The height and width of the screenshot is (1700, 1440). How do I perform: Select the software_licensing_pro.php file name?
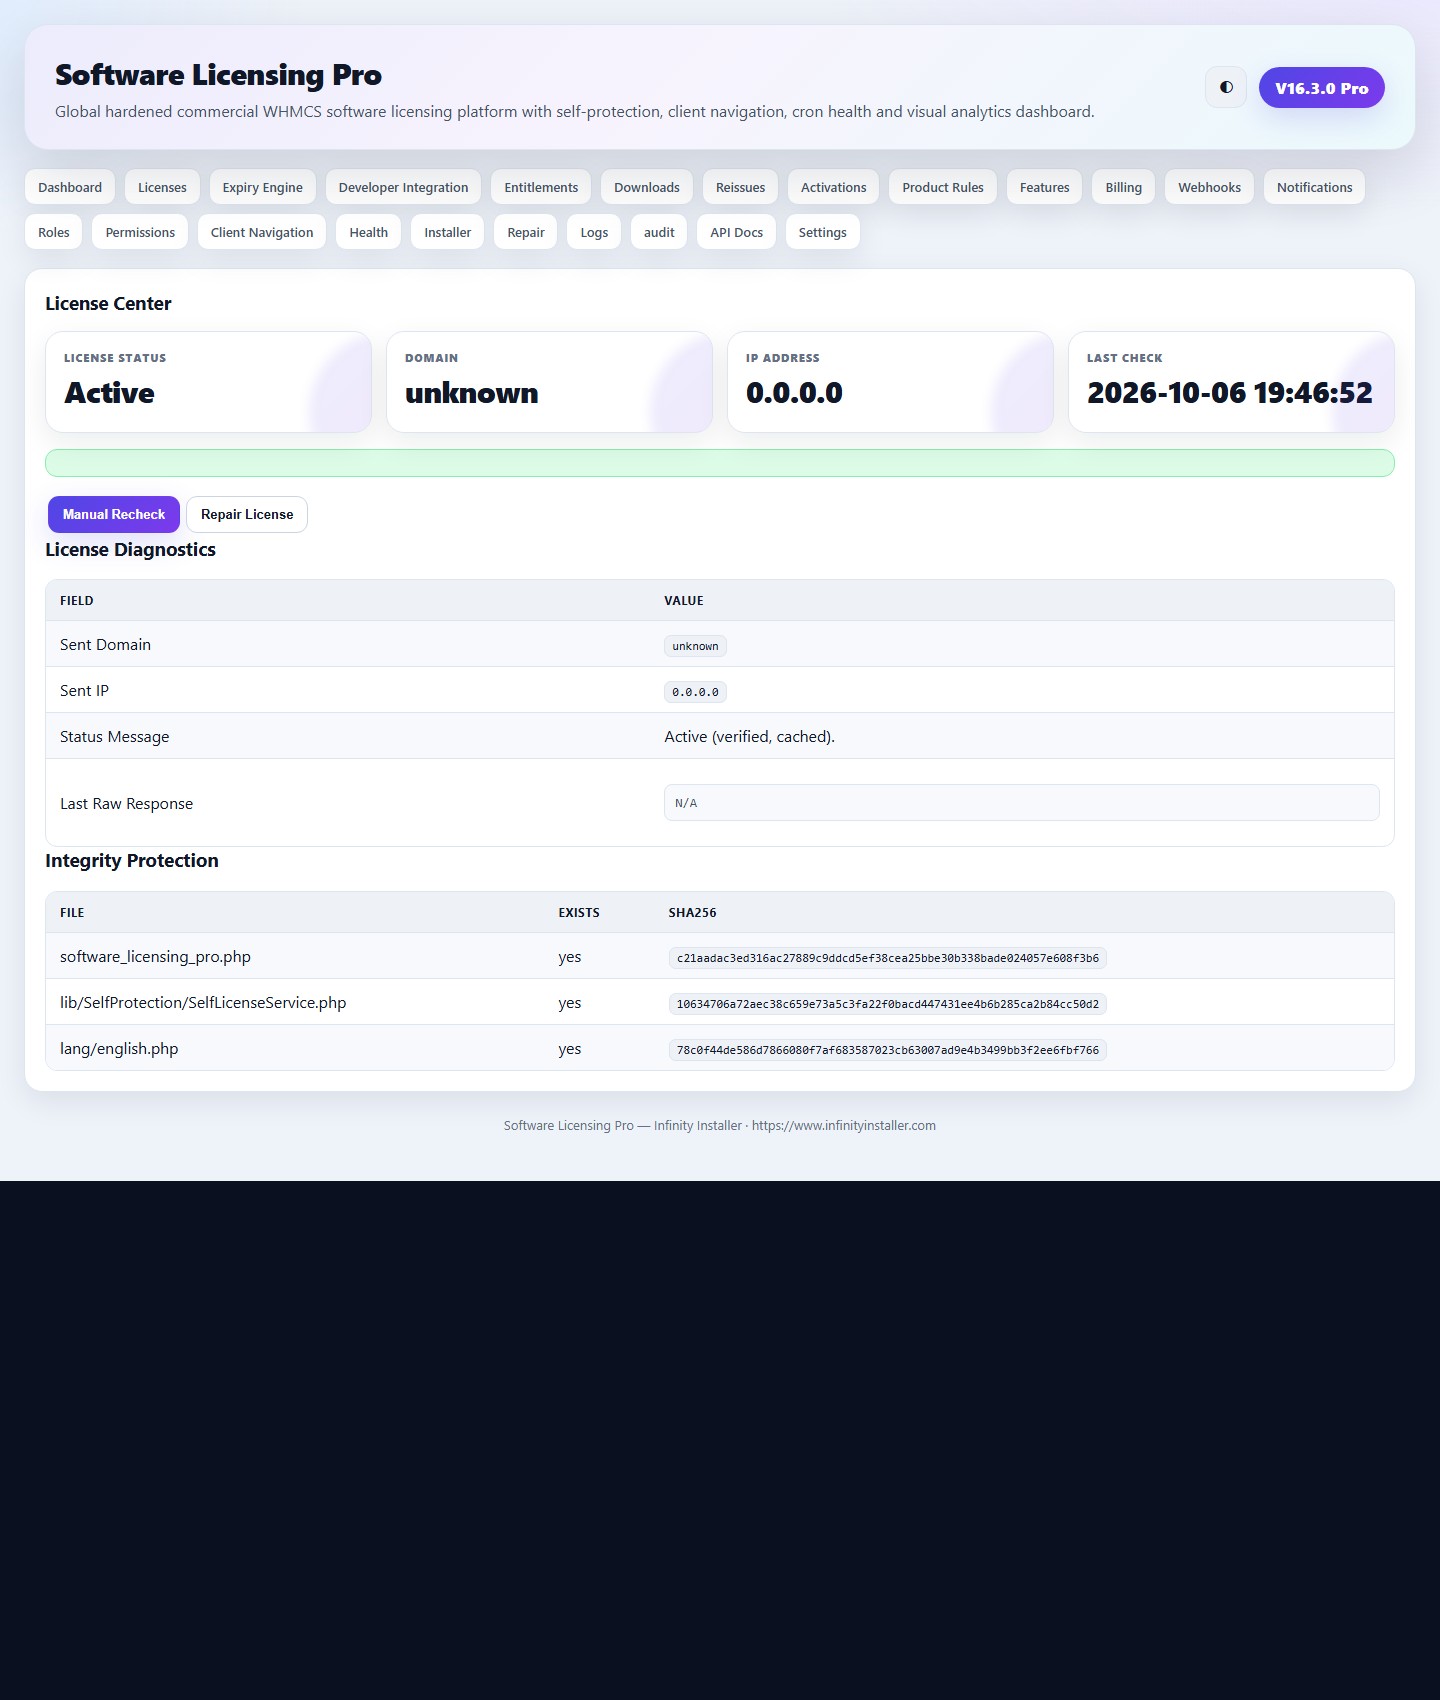tap(155, 957)
